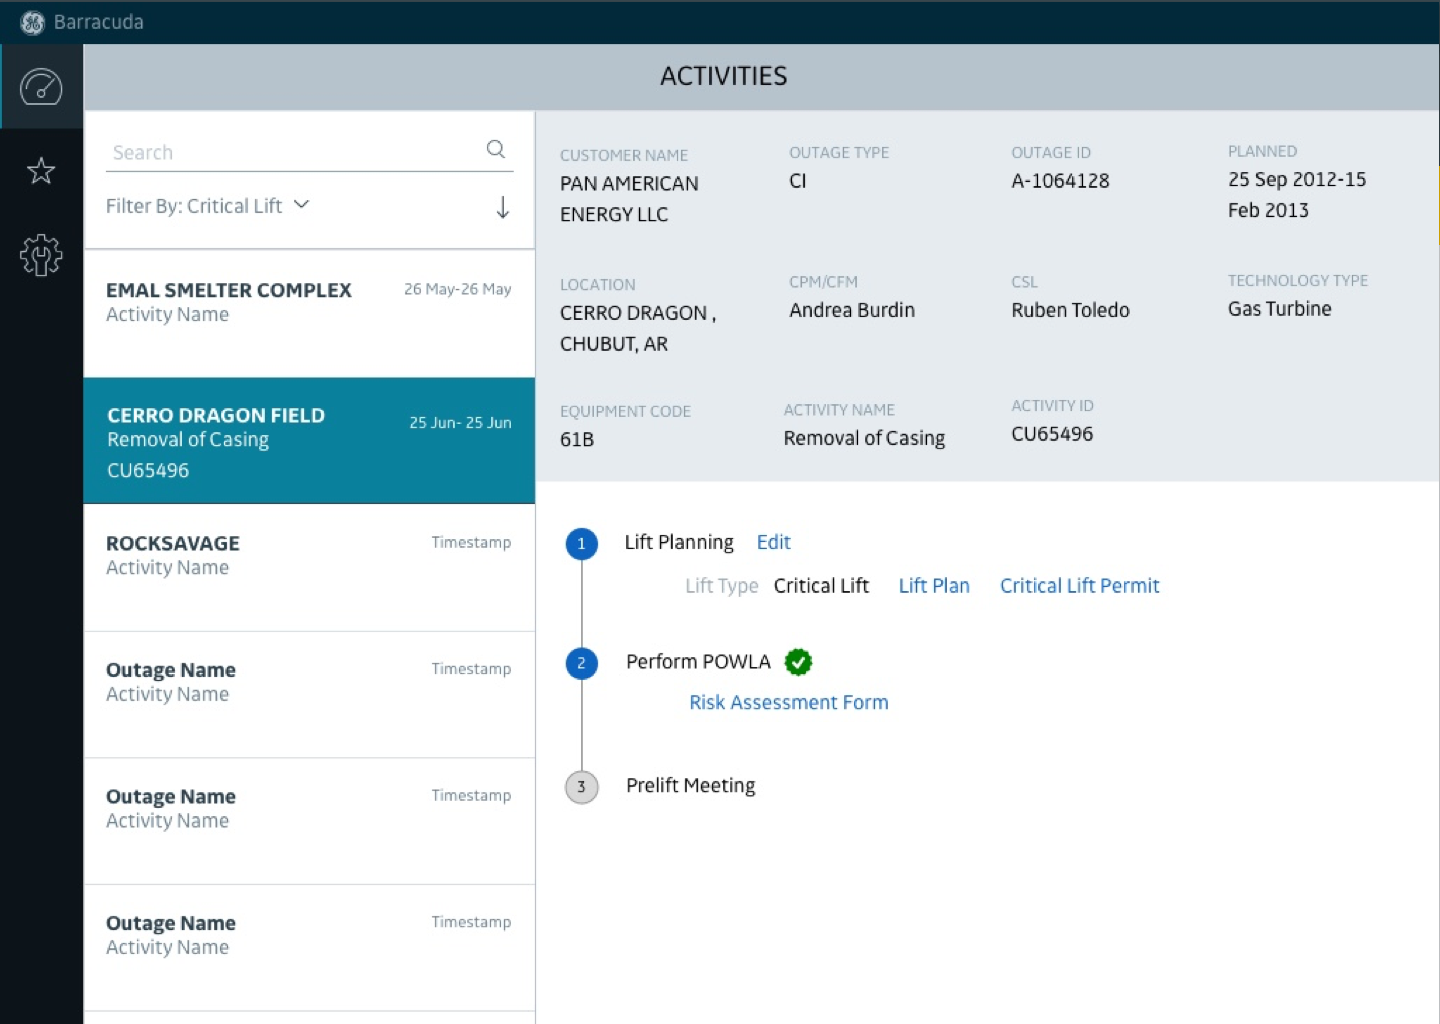Toggle sort order with down arrow

coord(503,207)
